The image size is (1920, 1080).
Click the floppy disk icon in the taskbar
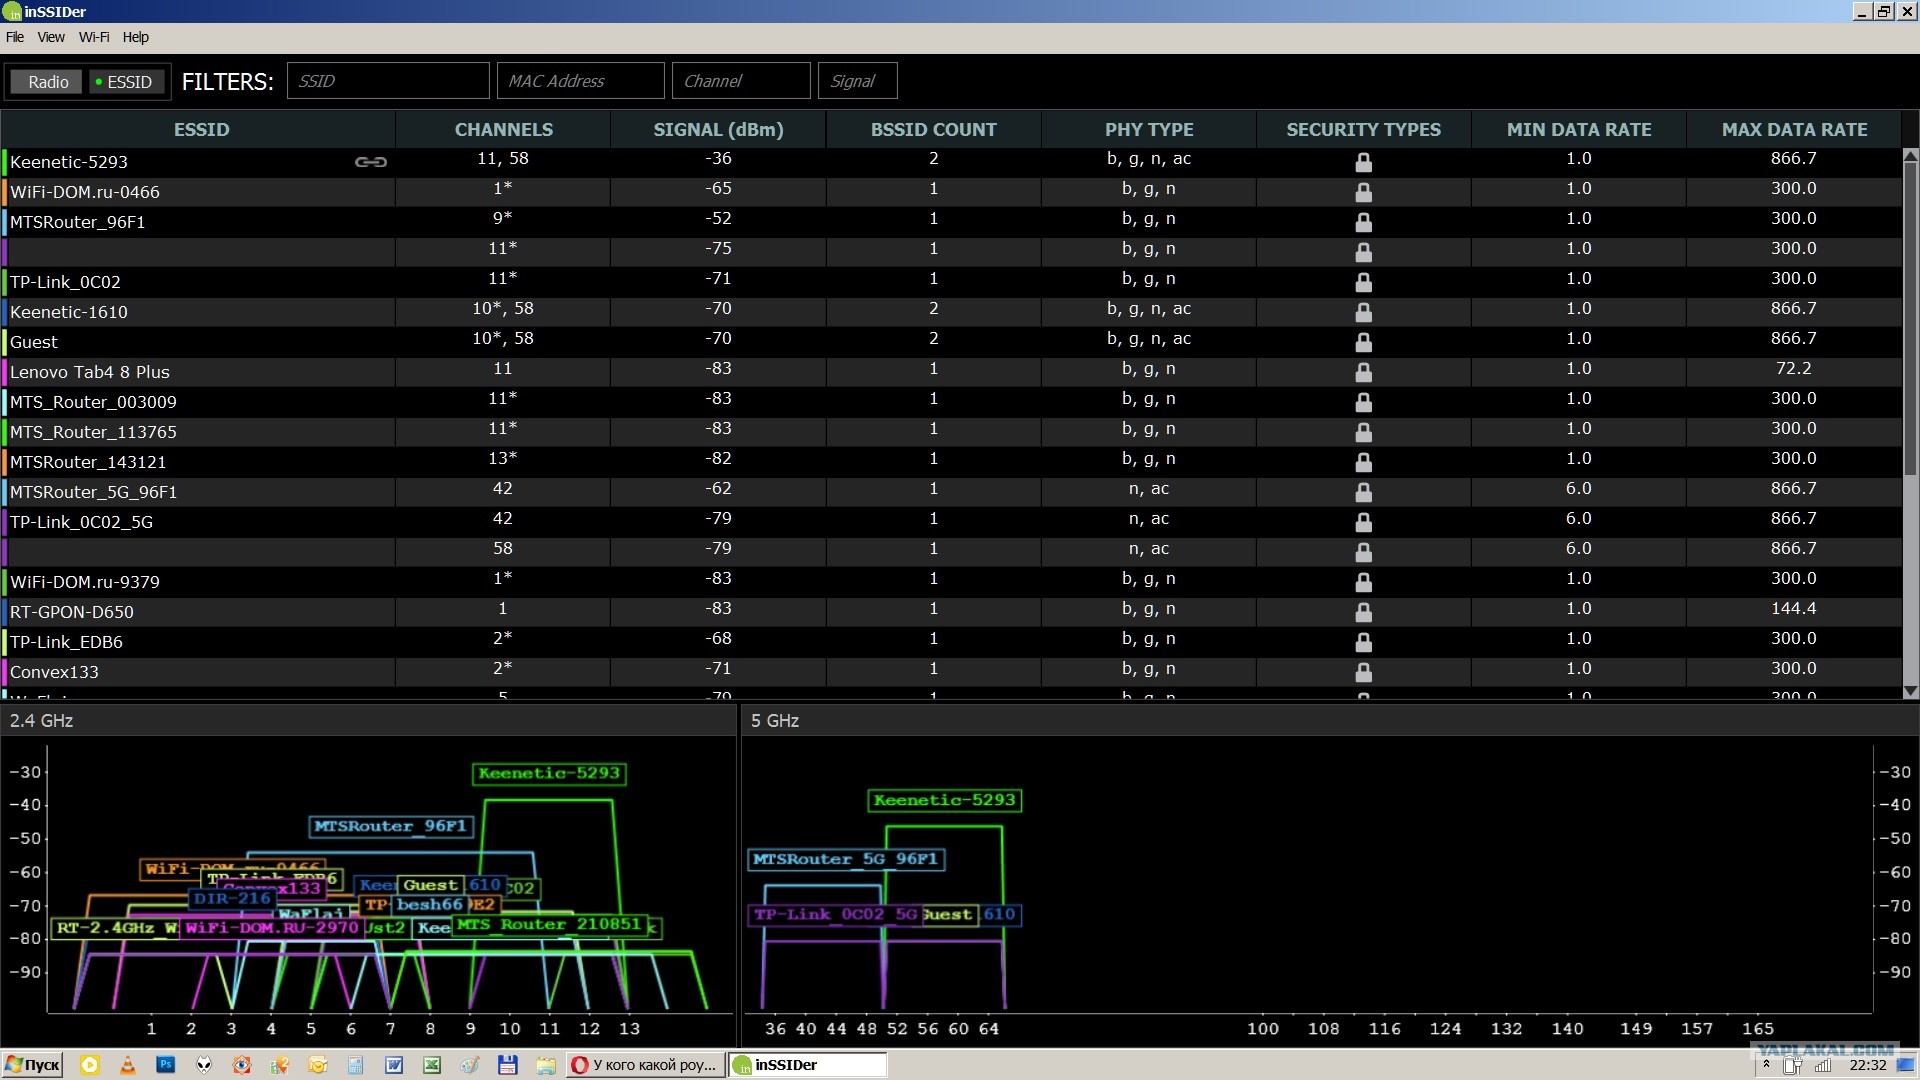(x=508, y=1065)
